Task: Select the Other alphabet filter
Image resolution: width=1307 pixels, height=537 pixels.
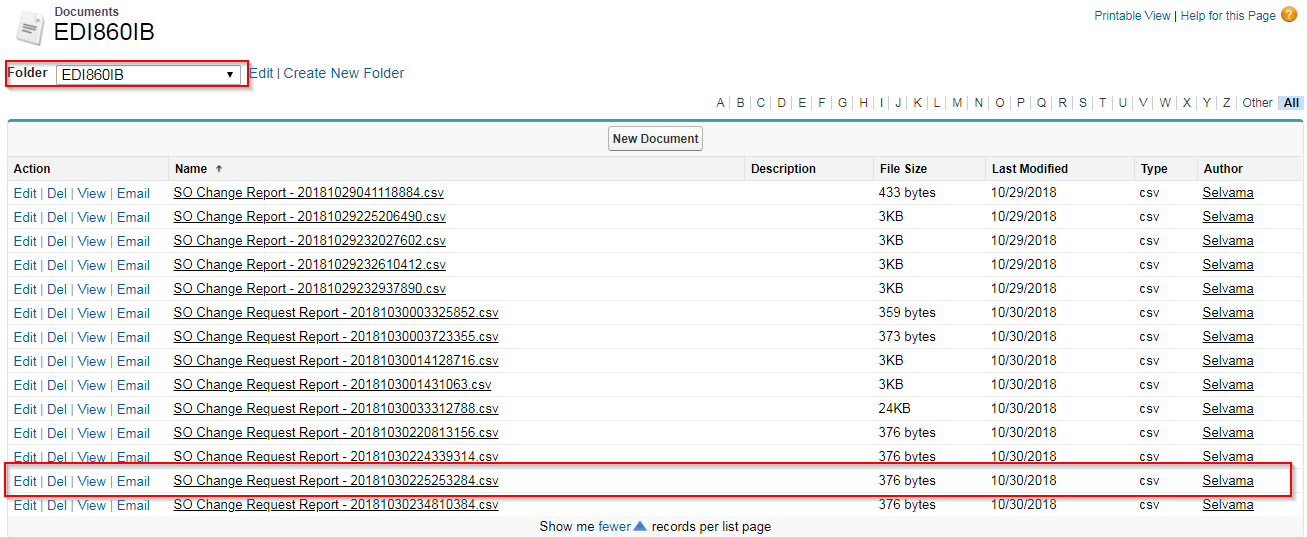Action: coord(1257,103)
